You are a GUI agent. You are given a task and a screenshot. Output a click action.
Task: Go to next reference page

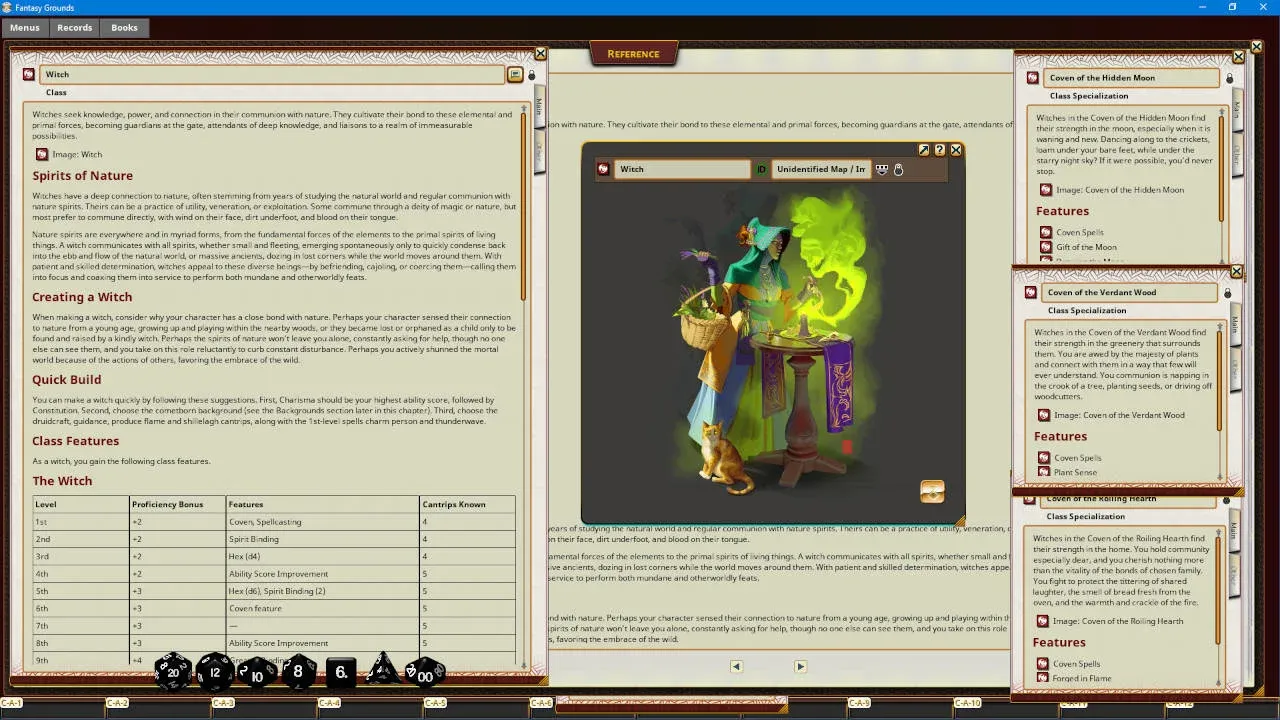click(x=800, y=666)
